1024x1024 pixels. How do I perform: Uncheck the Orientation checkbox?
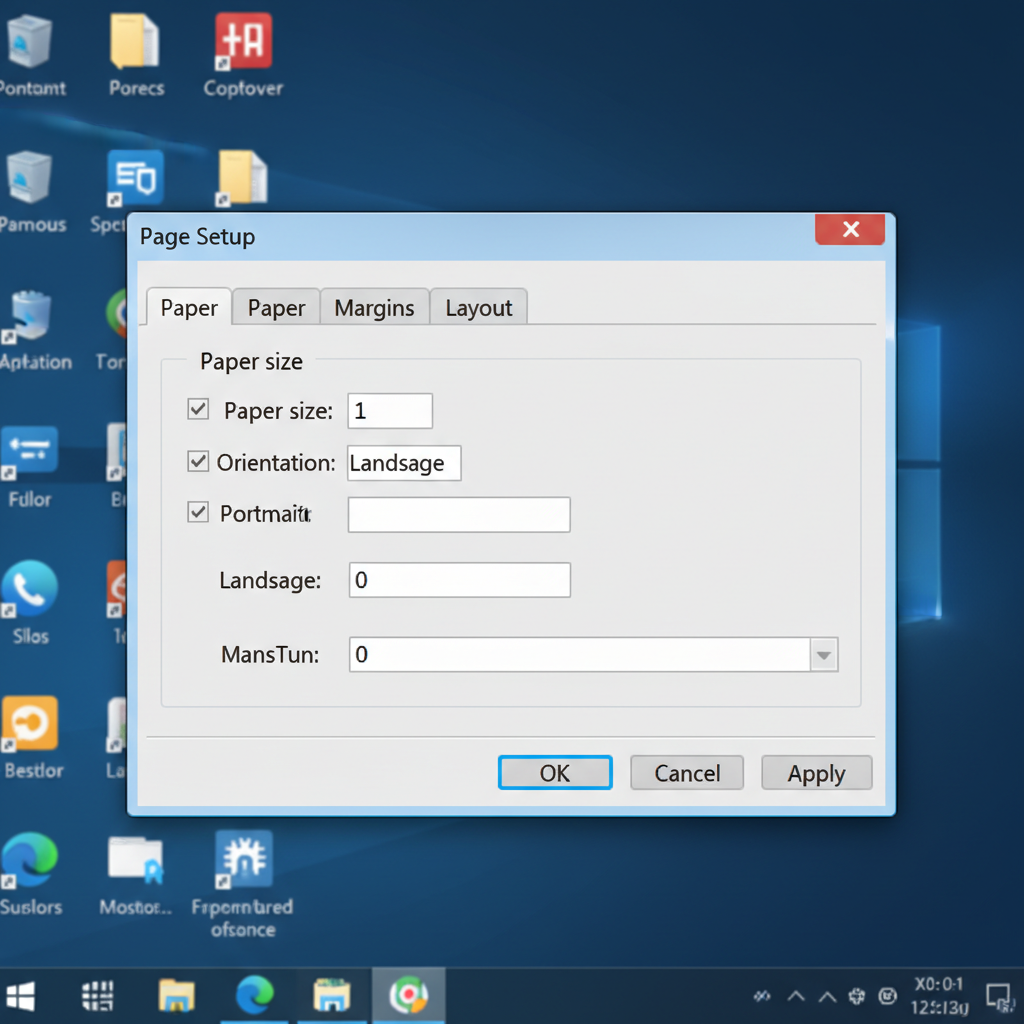(x=198, y=461)
